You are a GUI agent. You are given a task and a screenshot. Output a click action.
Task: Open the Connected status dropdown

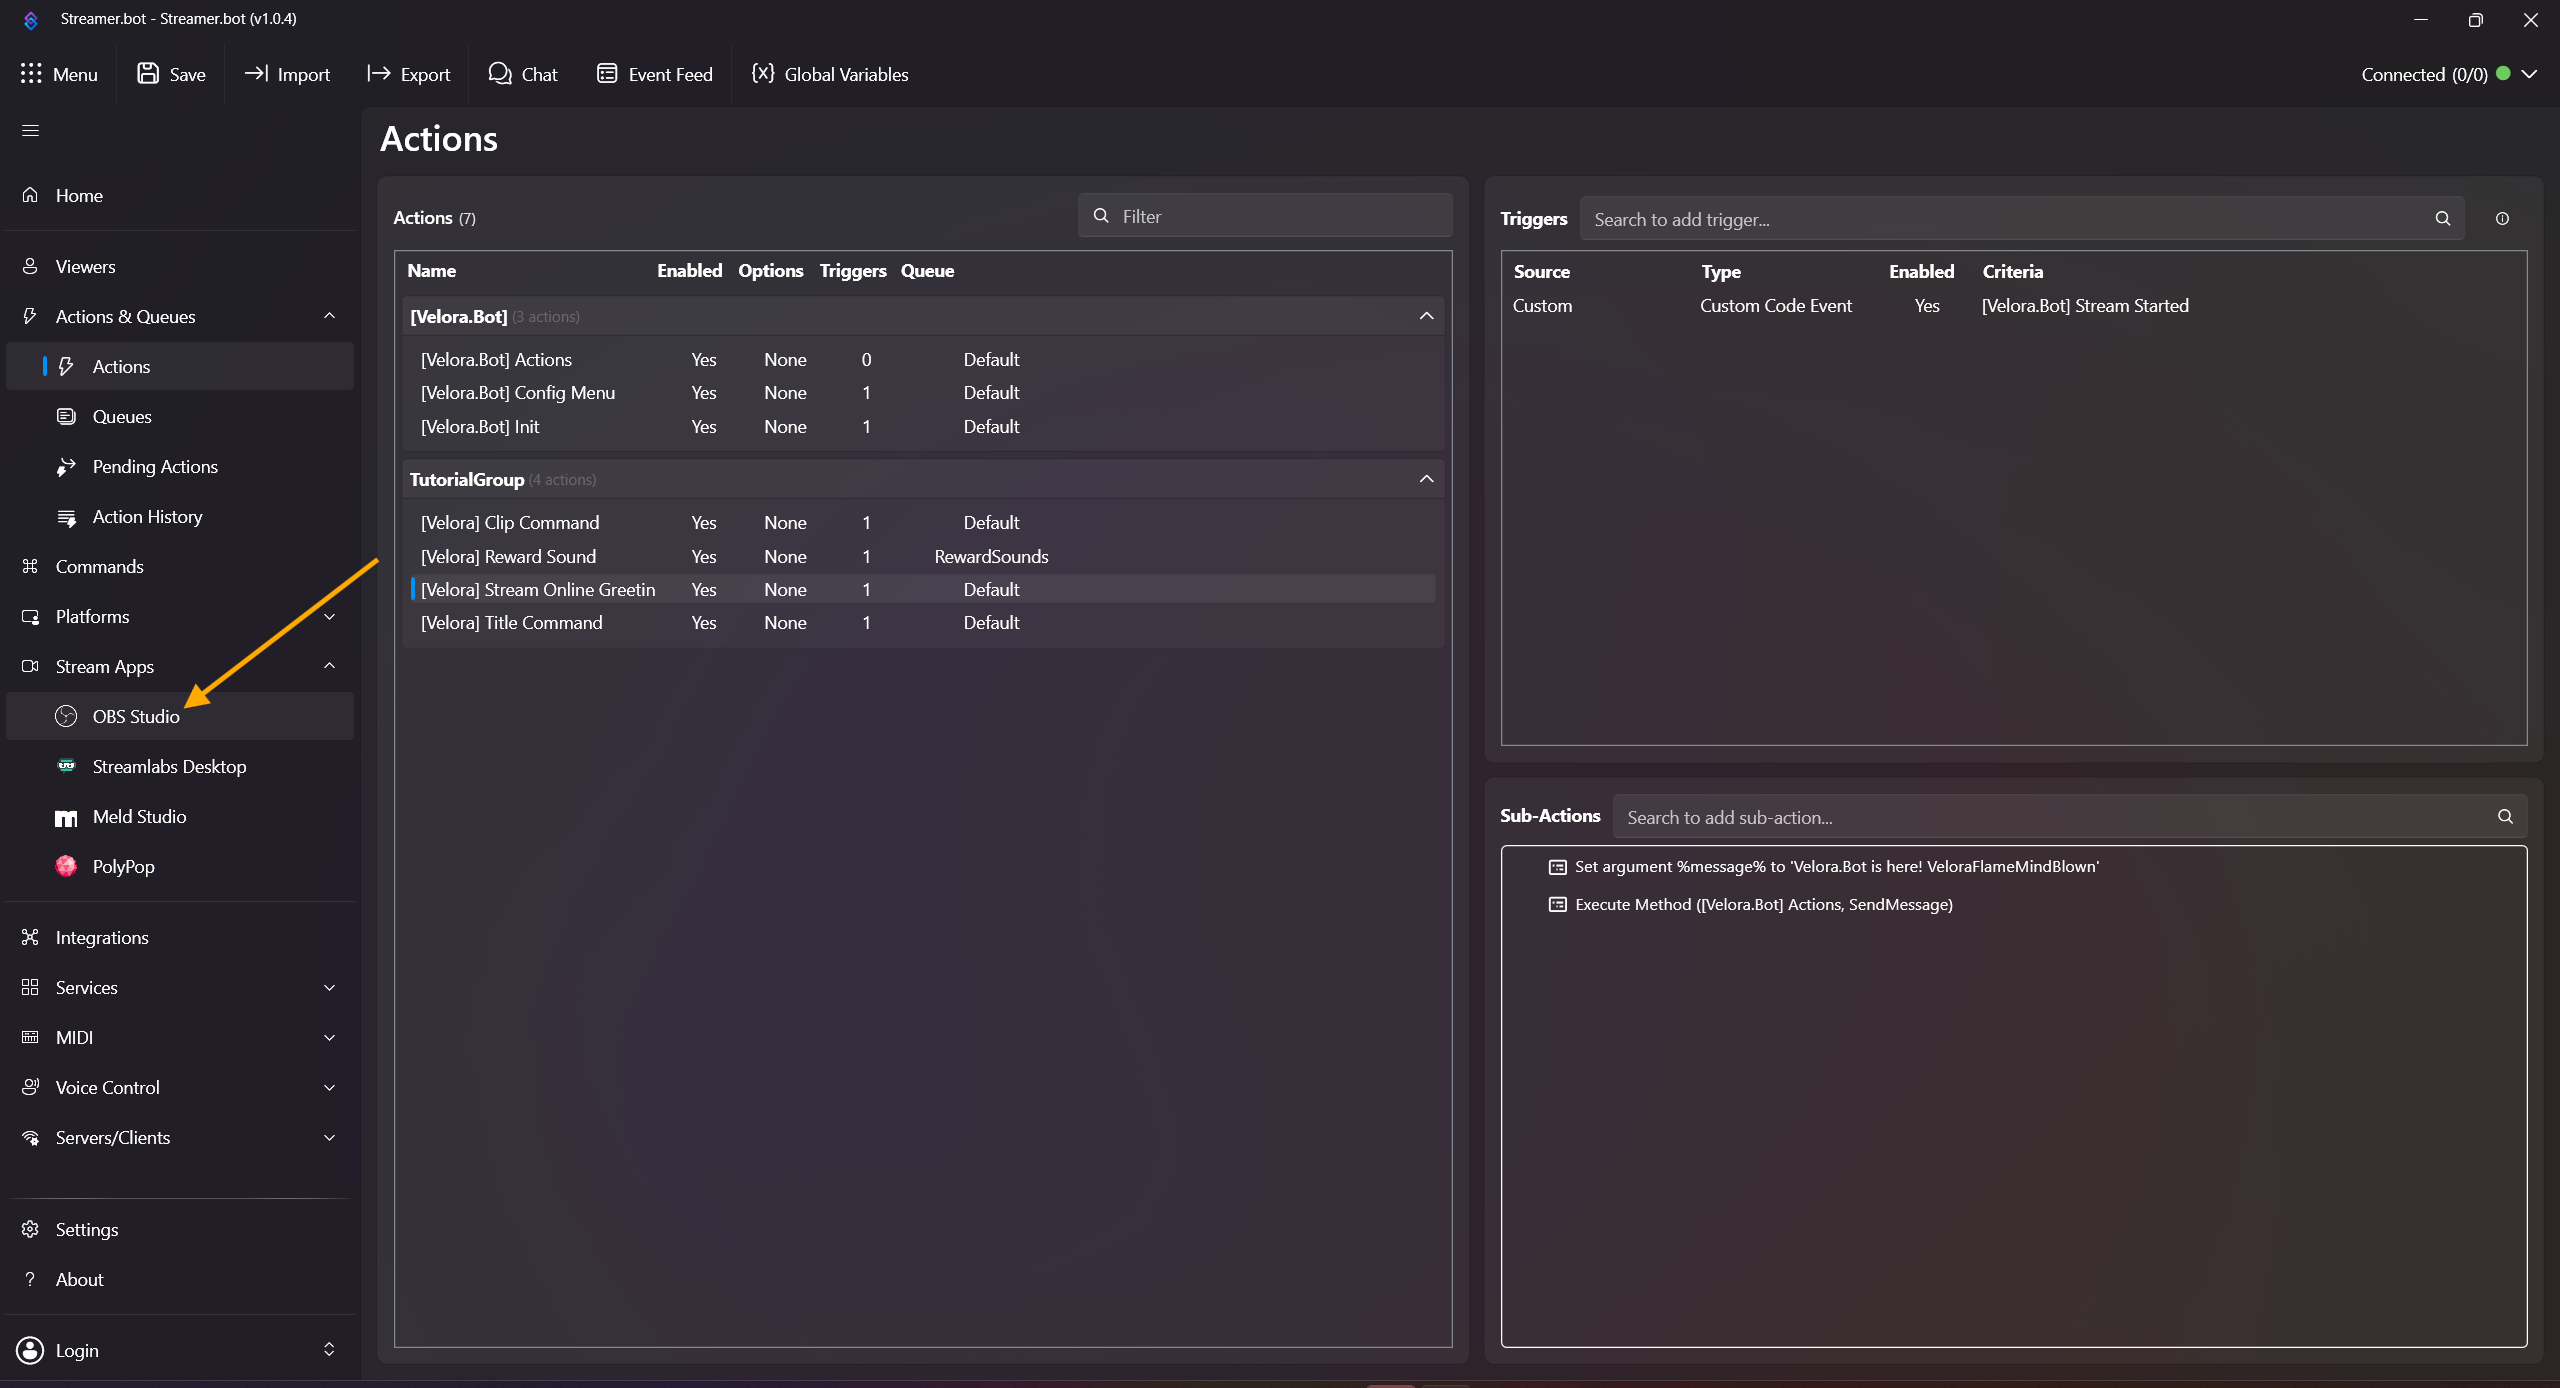coord(2529,74)
